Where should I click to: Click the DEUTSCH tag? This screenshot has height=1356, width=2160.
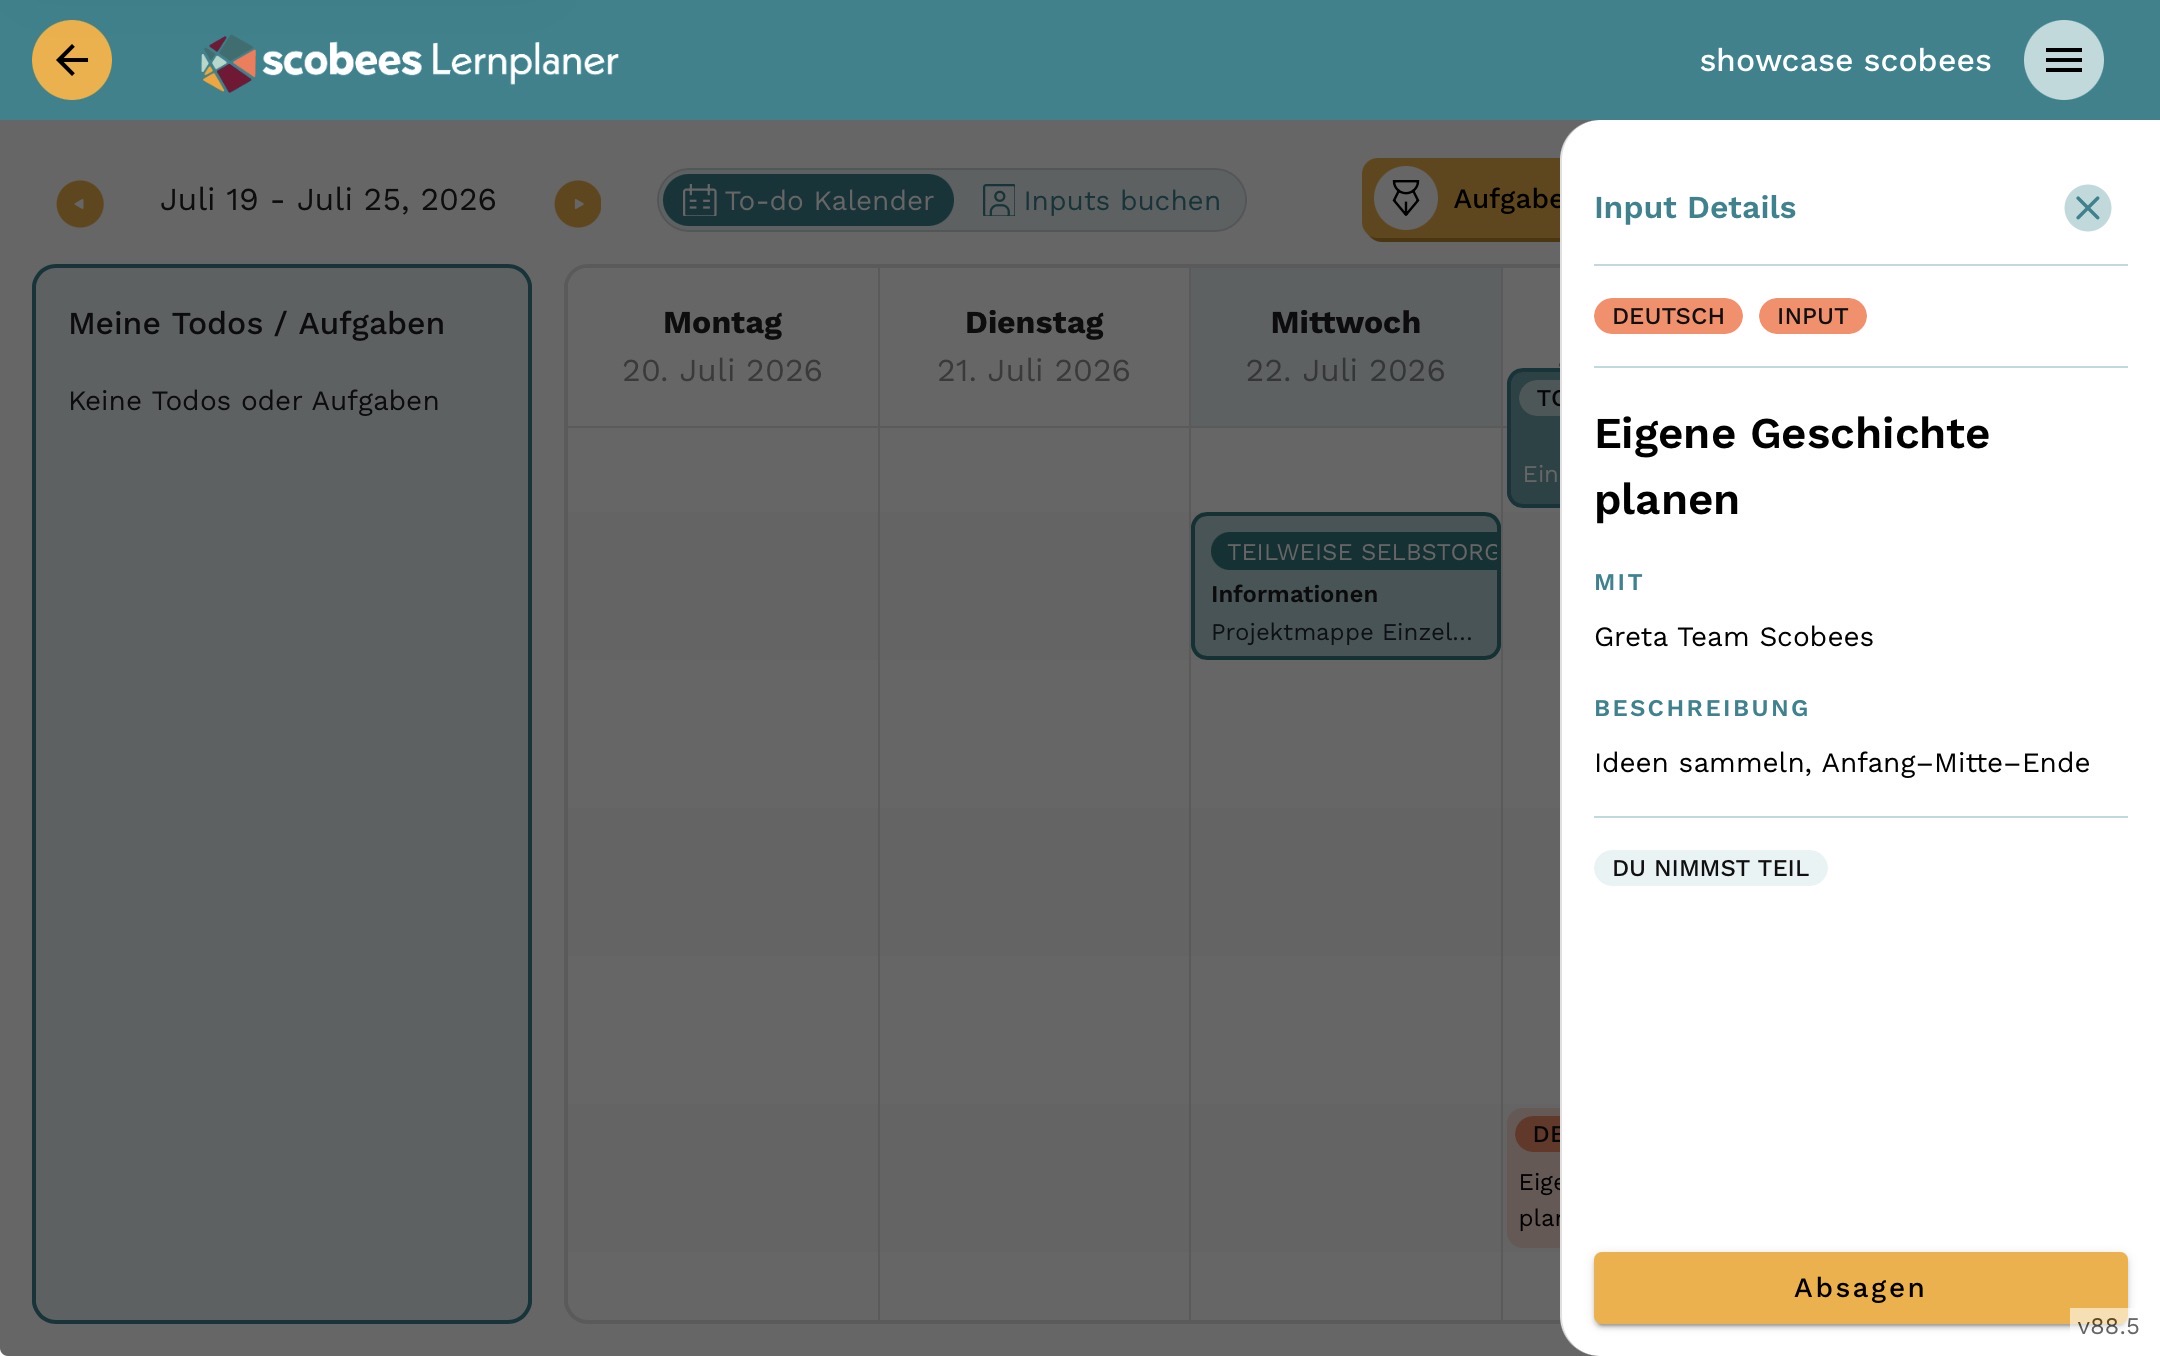(x=1668, y=316)
